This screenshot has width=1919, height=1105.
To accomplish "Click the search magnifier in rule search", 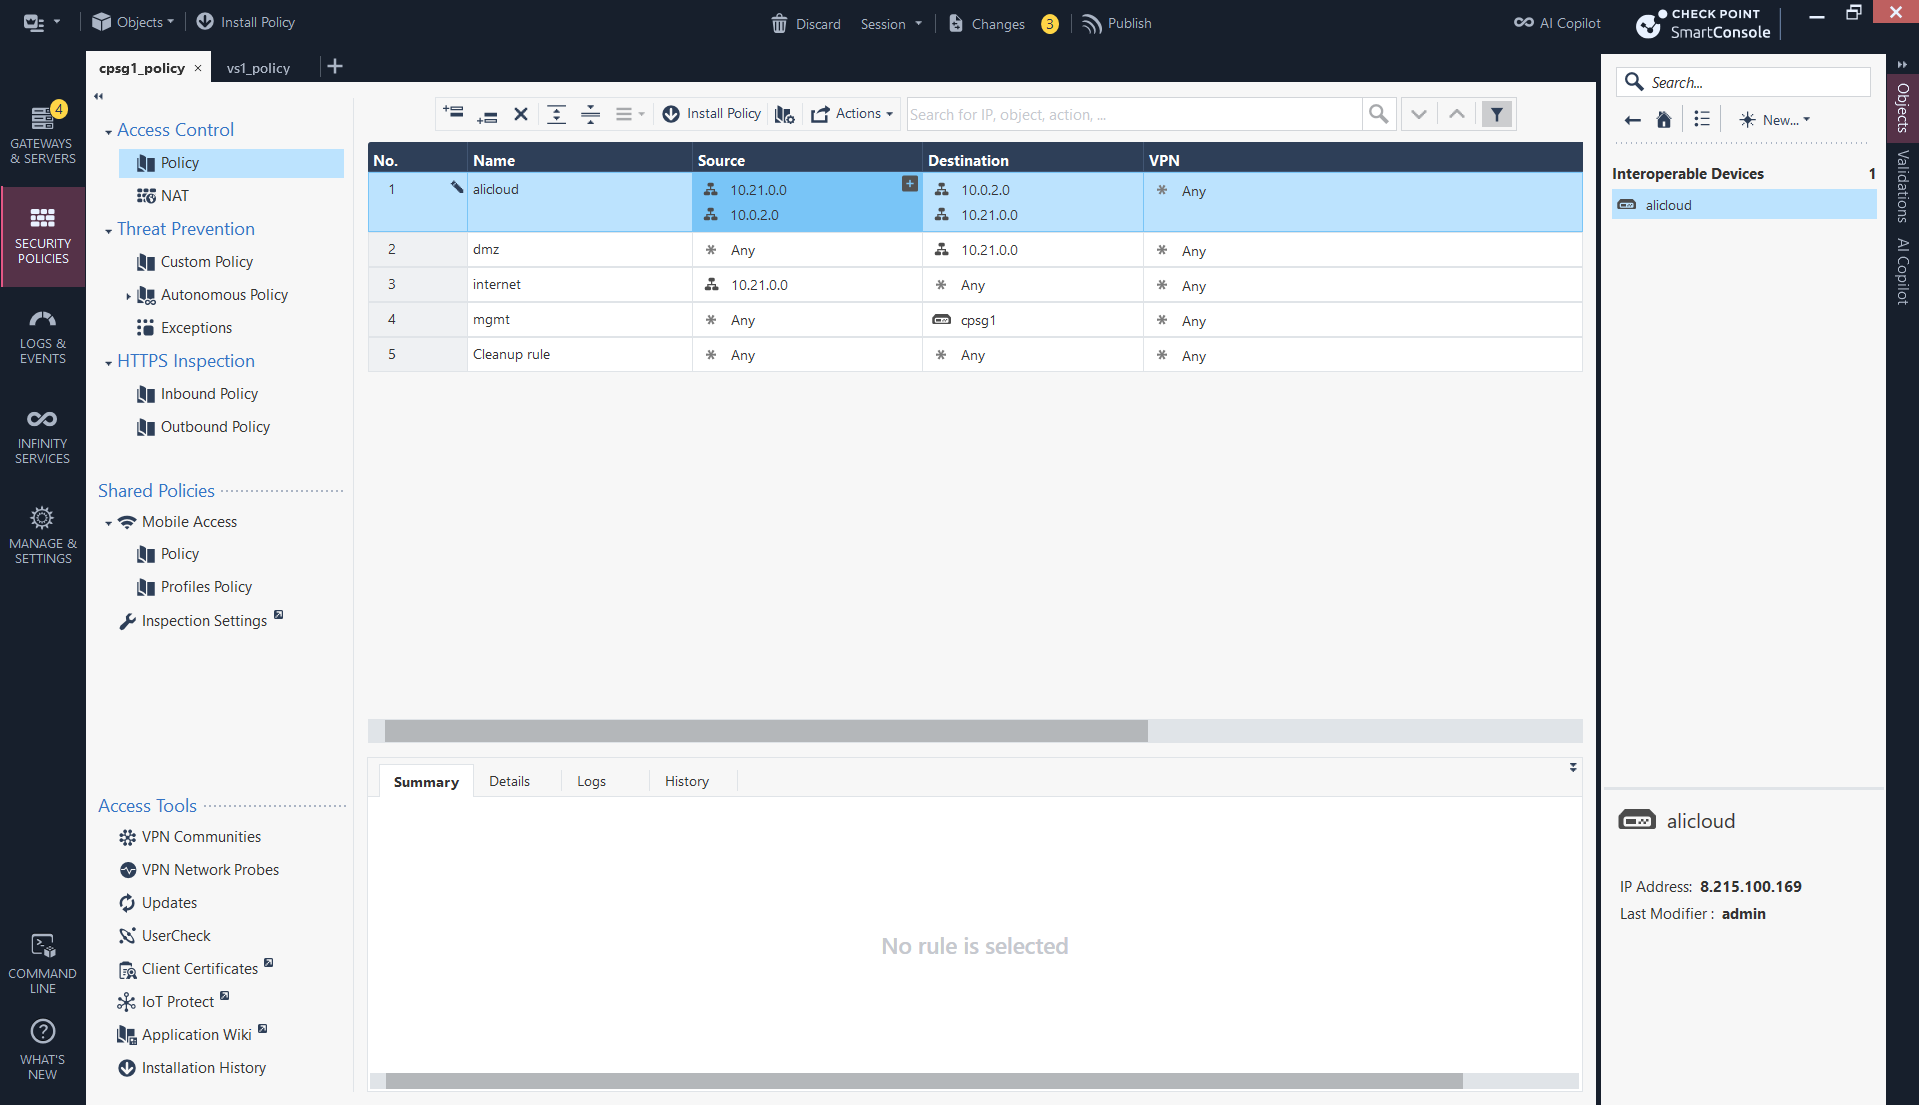I will click(1378, 114).
